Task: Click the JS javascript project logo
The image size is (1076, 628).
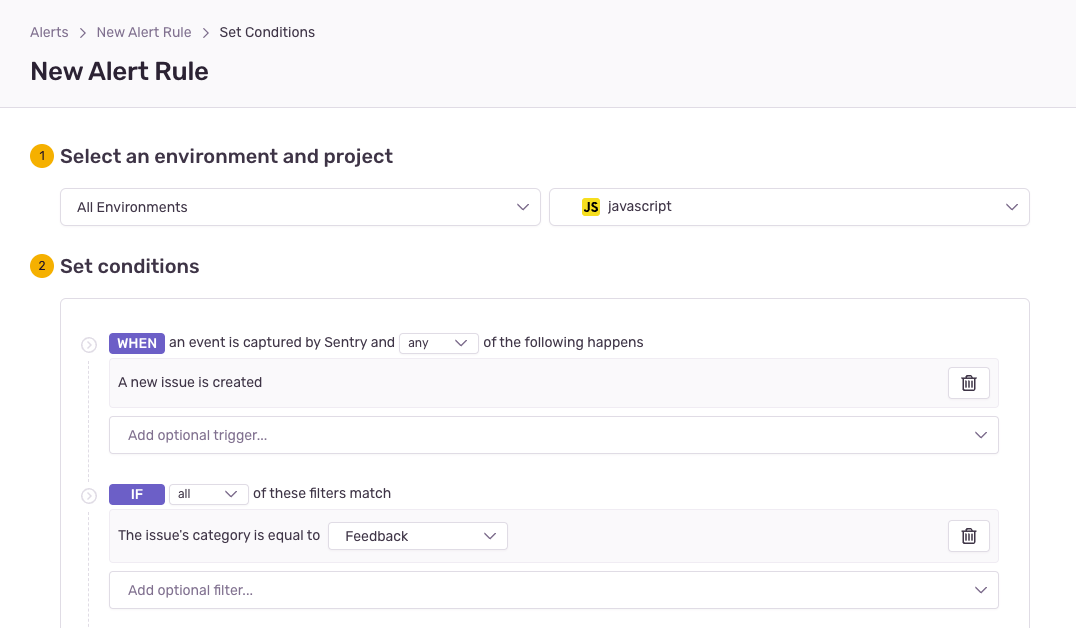Action: [x=590, y=206]
